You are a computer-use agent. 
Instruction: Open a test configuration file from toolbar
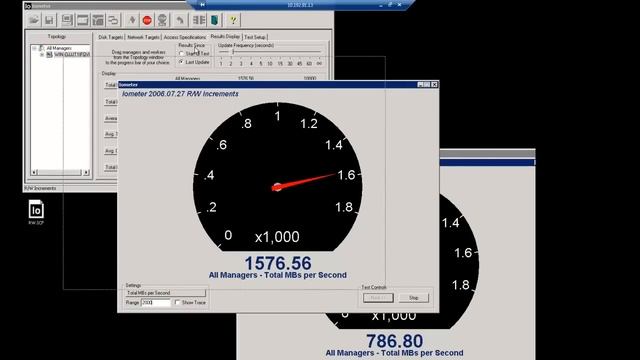(x=34, y=20)
